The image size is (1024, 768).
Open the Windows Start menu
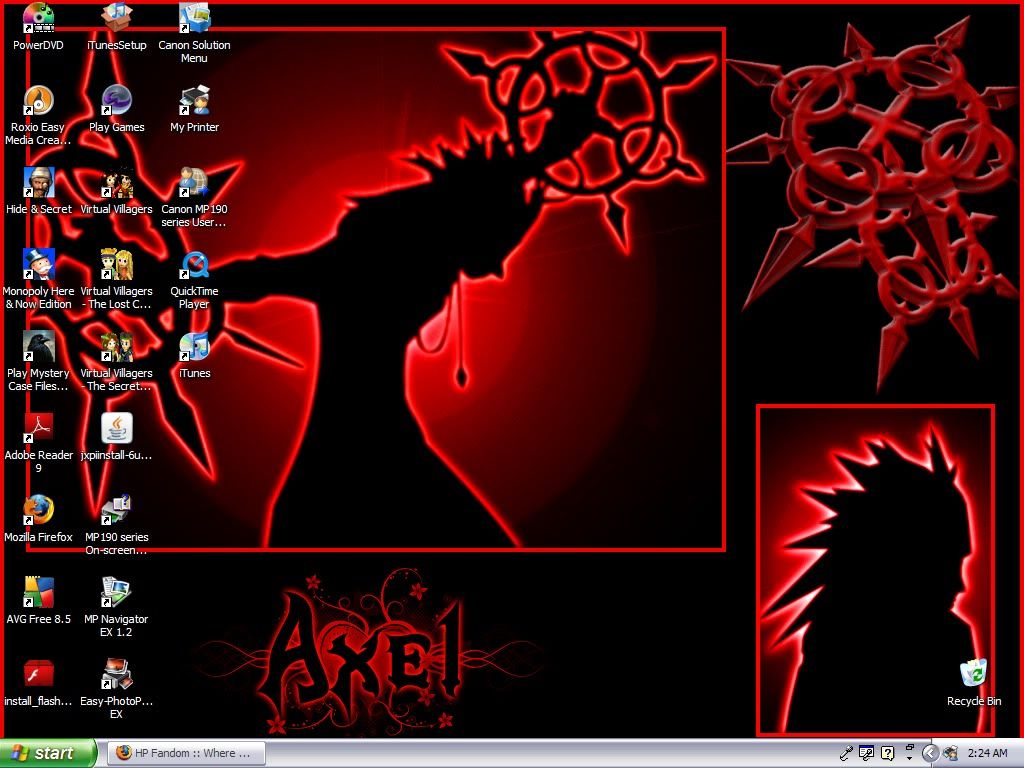pos(48,753)
